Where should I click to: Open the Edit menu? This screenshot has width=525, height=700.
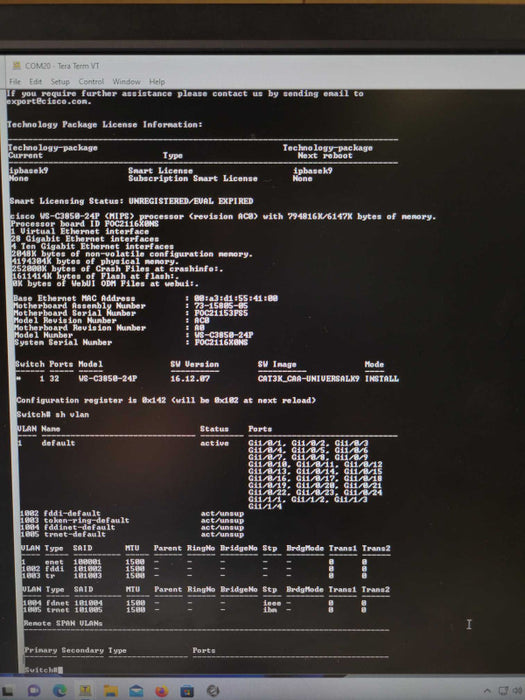coord(35,82)
